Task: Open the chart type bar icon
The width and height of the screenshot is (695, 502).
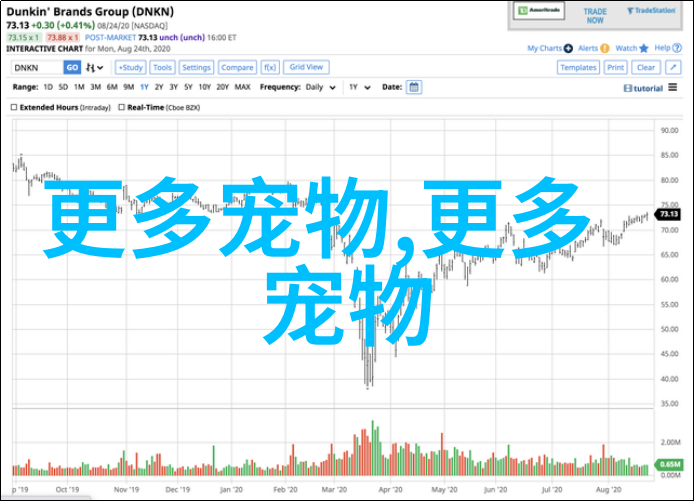Action: point(90,68)
